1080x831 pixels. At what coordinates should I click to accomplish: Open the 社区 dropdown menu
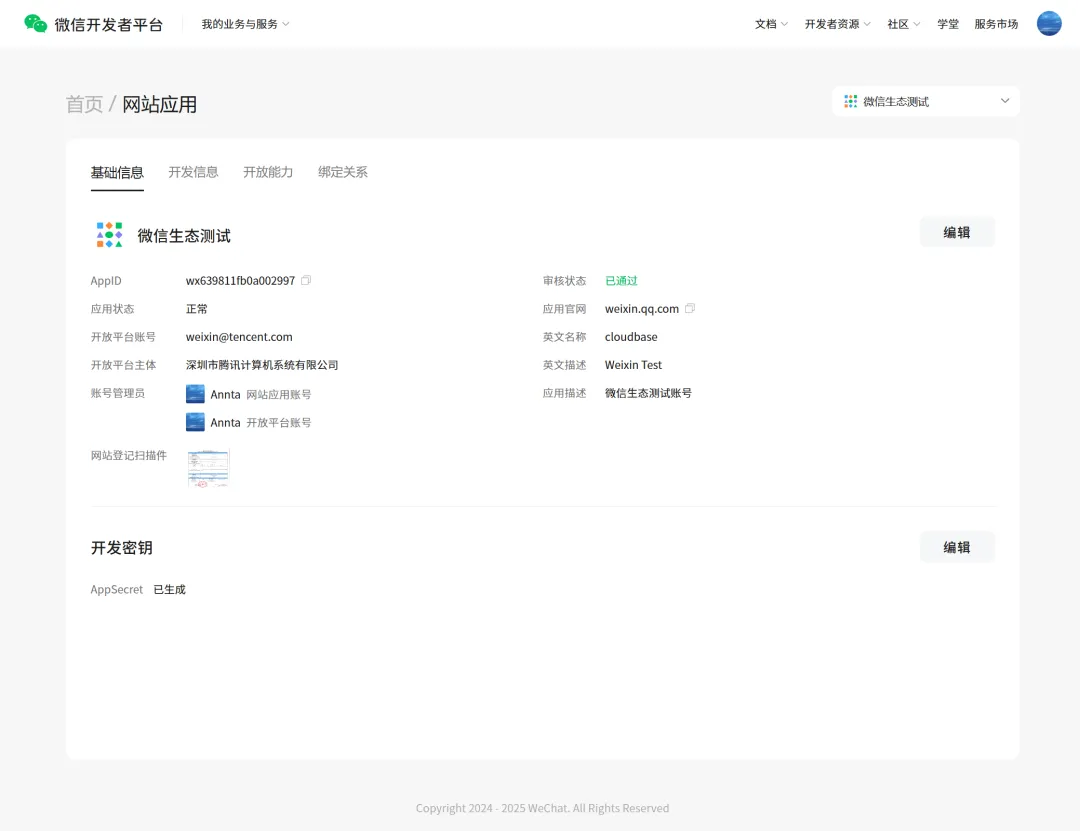click(x=904, y=24)
